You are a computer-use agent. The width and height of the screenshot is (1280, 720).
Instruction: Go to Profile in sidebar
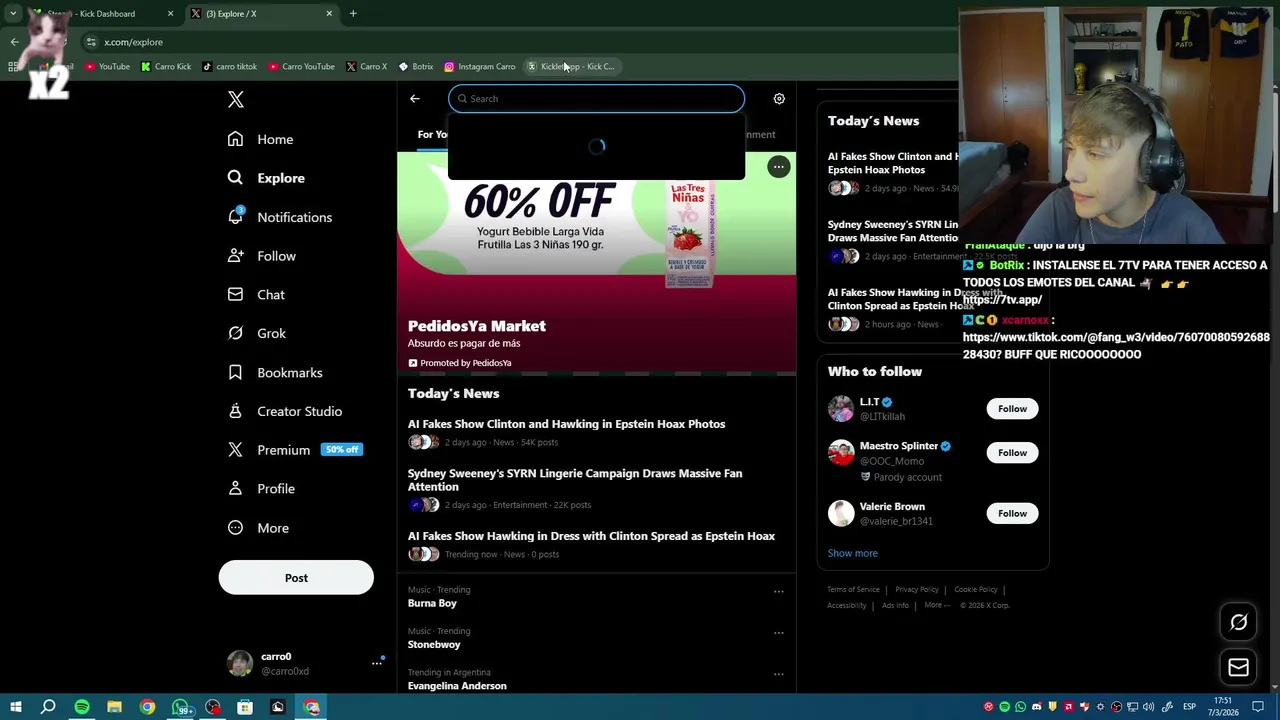[260, 489]
